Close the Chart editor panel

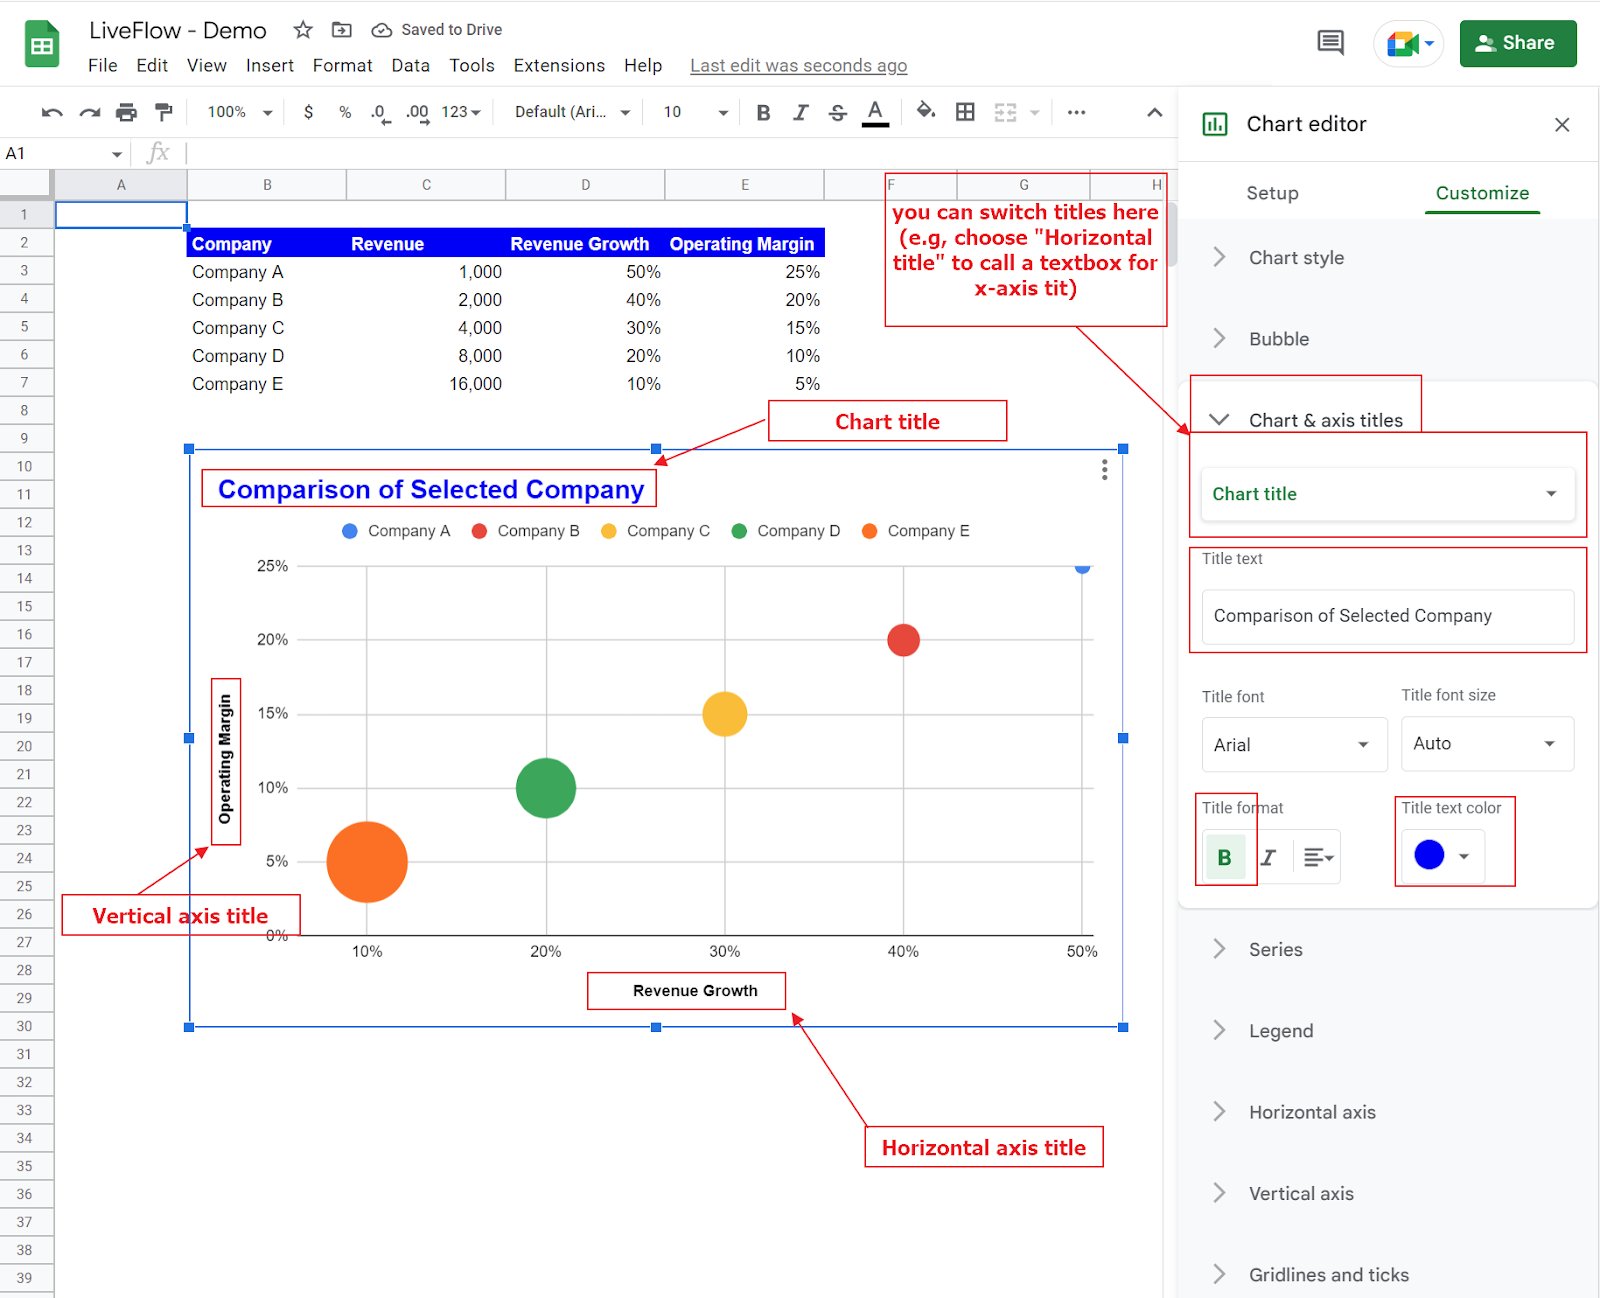click(x=1562, y=124)
